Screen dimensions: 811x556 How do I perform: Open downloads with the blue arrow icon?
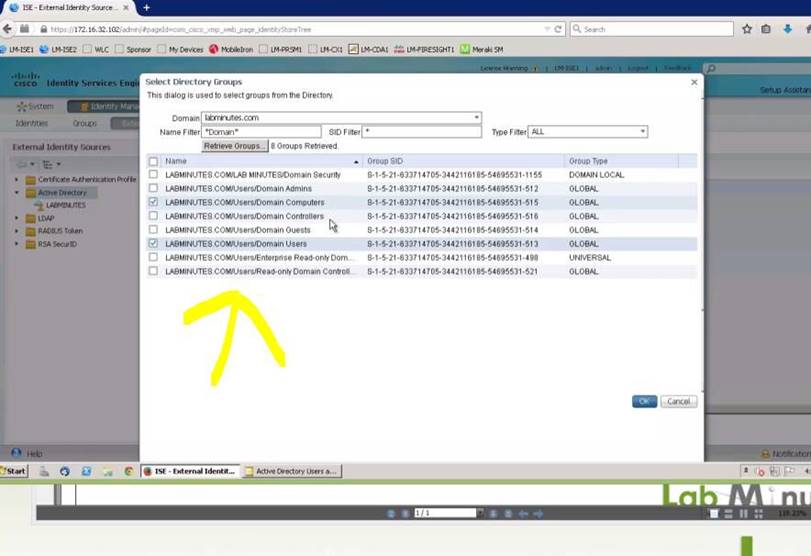(x=788, y=29)
